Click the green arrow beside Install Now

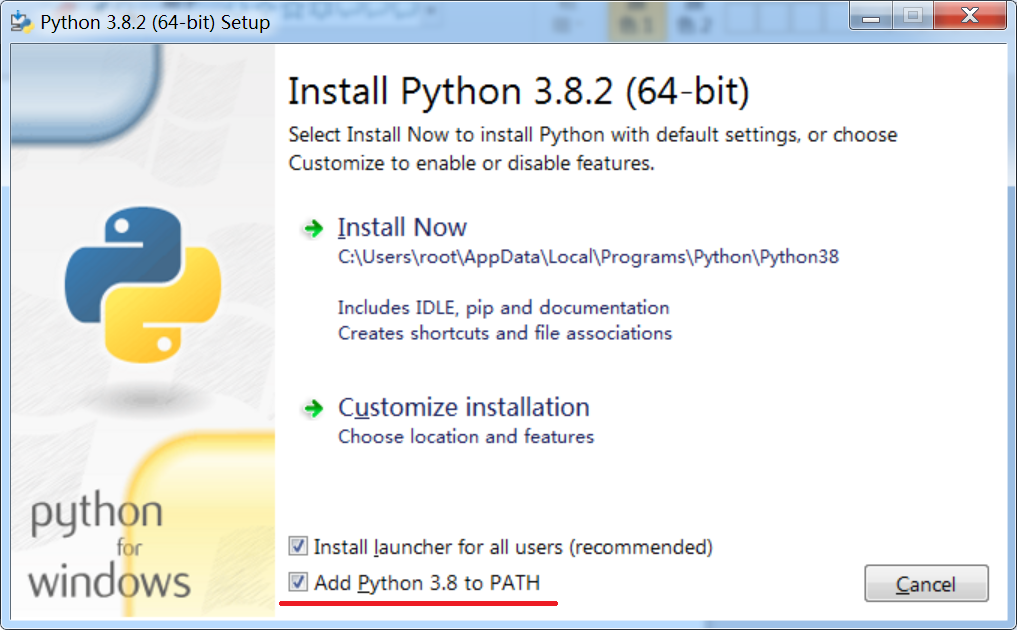coord(313,228)
